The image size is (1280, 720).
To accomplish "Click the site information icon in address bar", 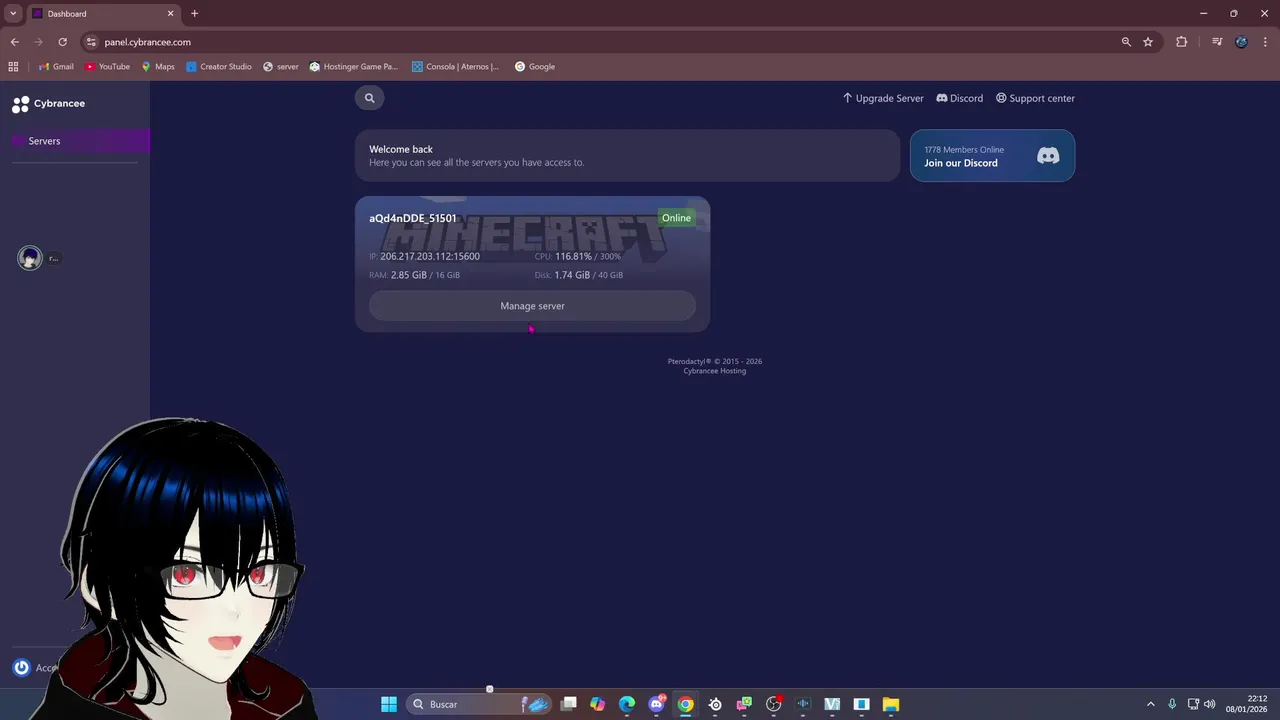I will [91, 42].
